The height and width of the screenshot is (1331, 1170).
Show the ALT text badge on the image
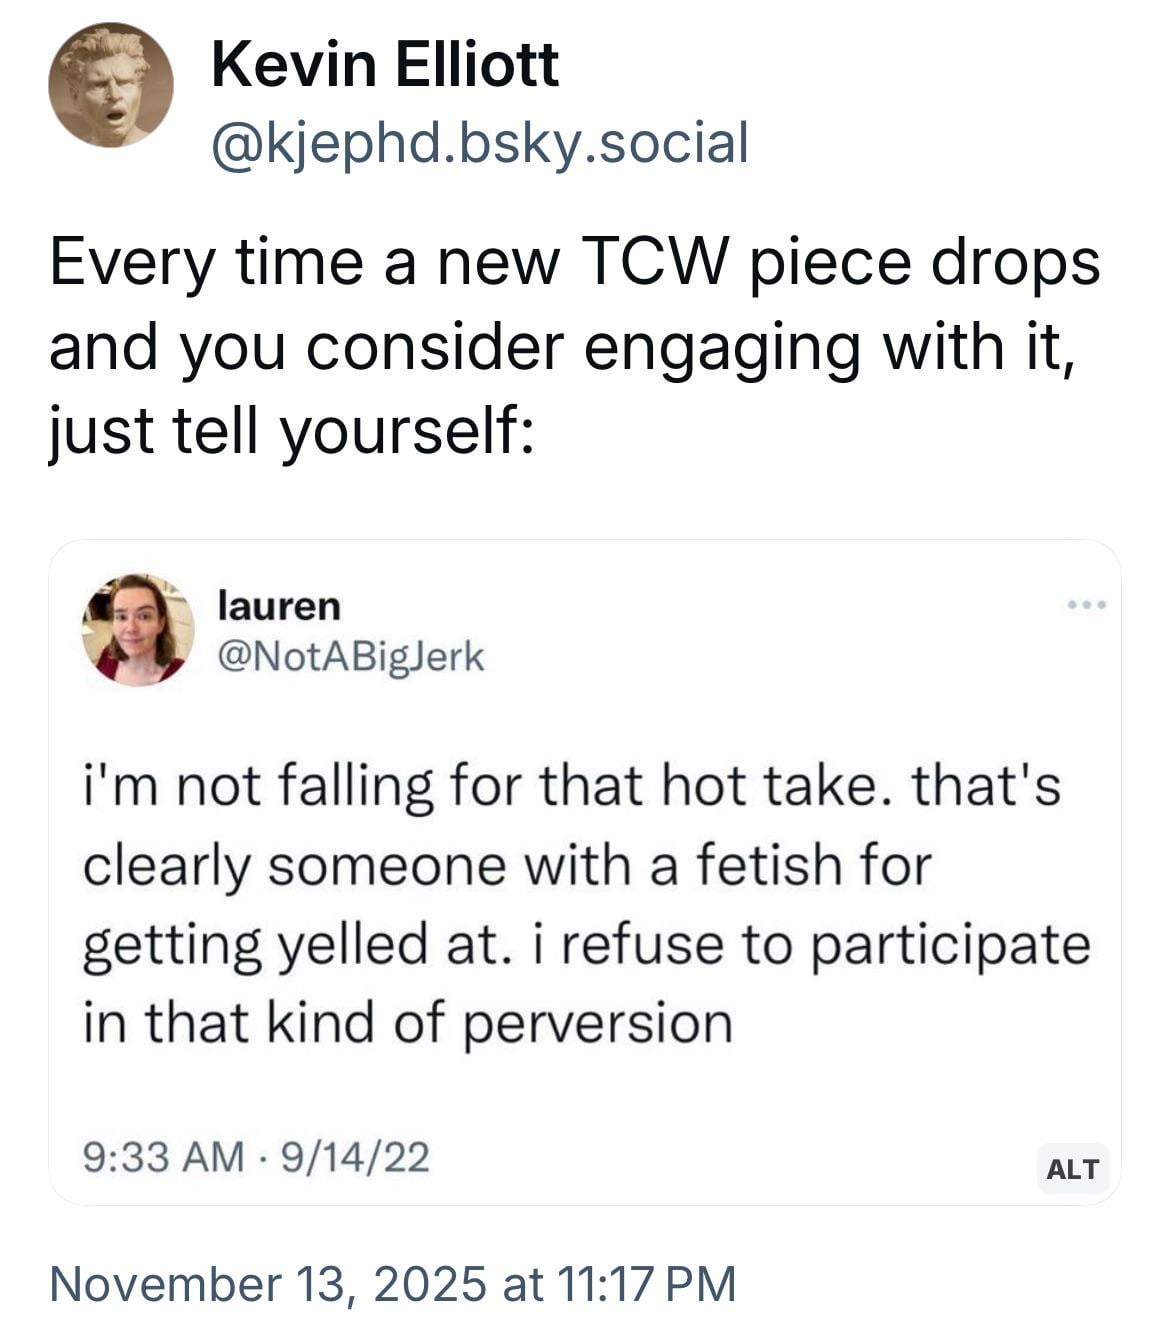1073,1168
